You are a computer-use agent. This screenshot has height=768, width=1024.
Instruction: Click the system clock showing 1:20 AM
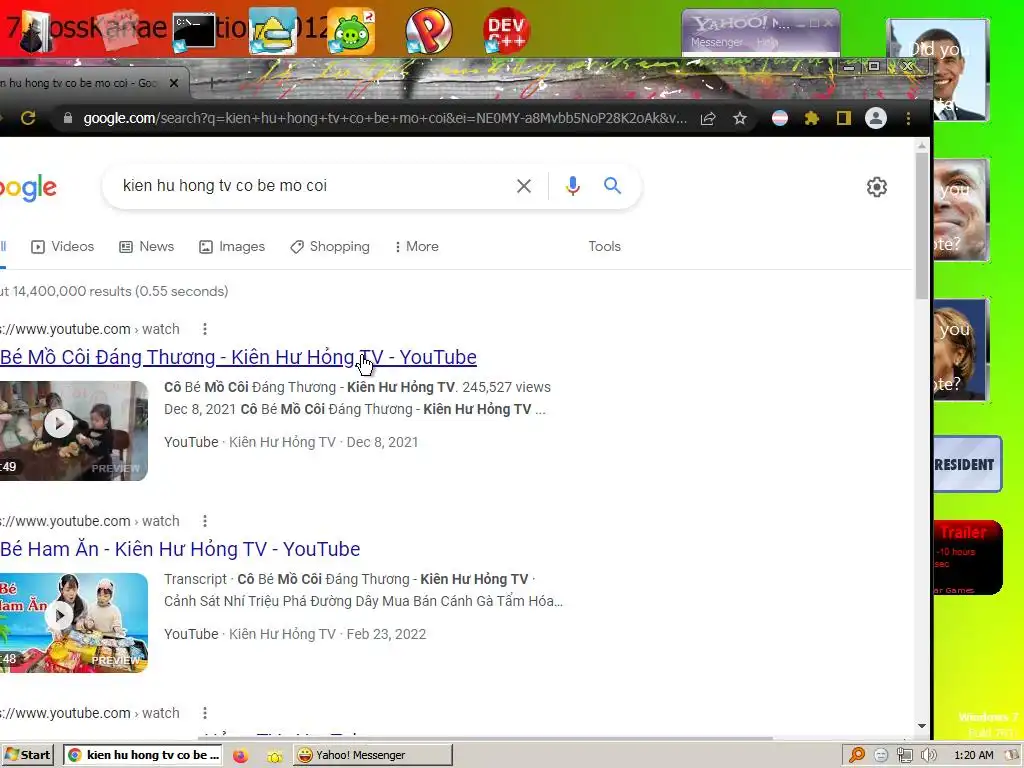click(973, 756)
